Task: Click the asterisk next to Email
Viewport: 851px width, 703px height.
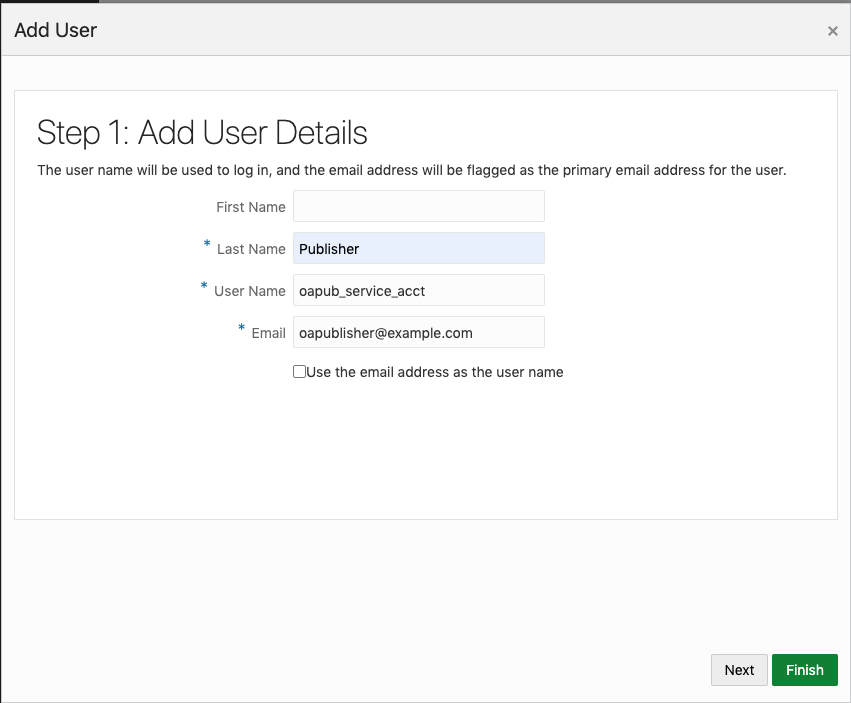Action: [240, 328]
